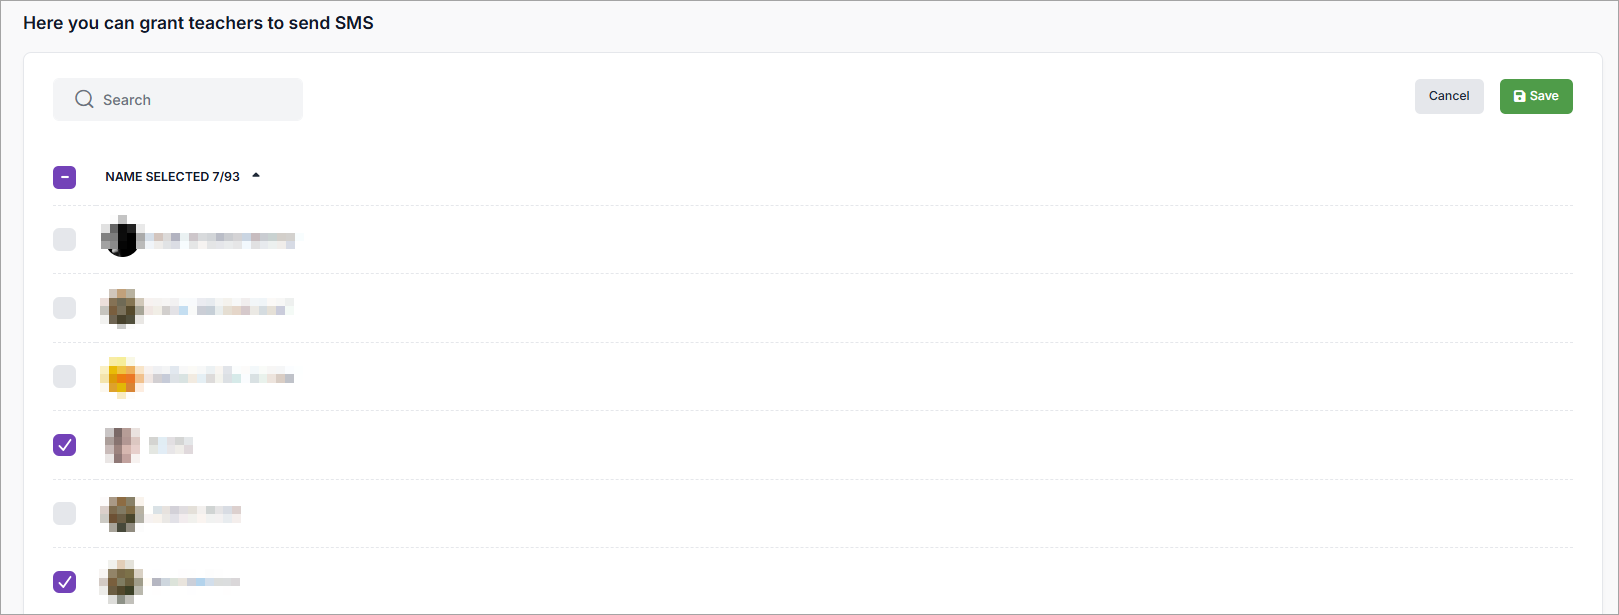Click the sort arrow beside NAME SELECTED

[256, 176]
